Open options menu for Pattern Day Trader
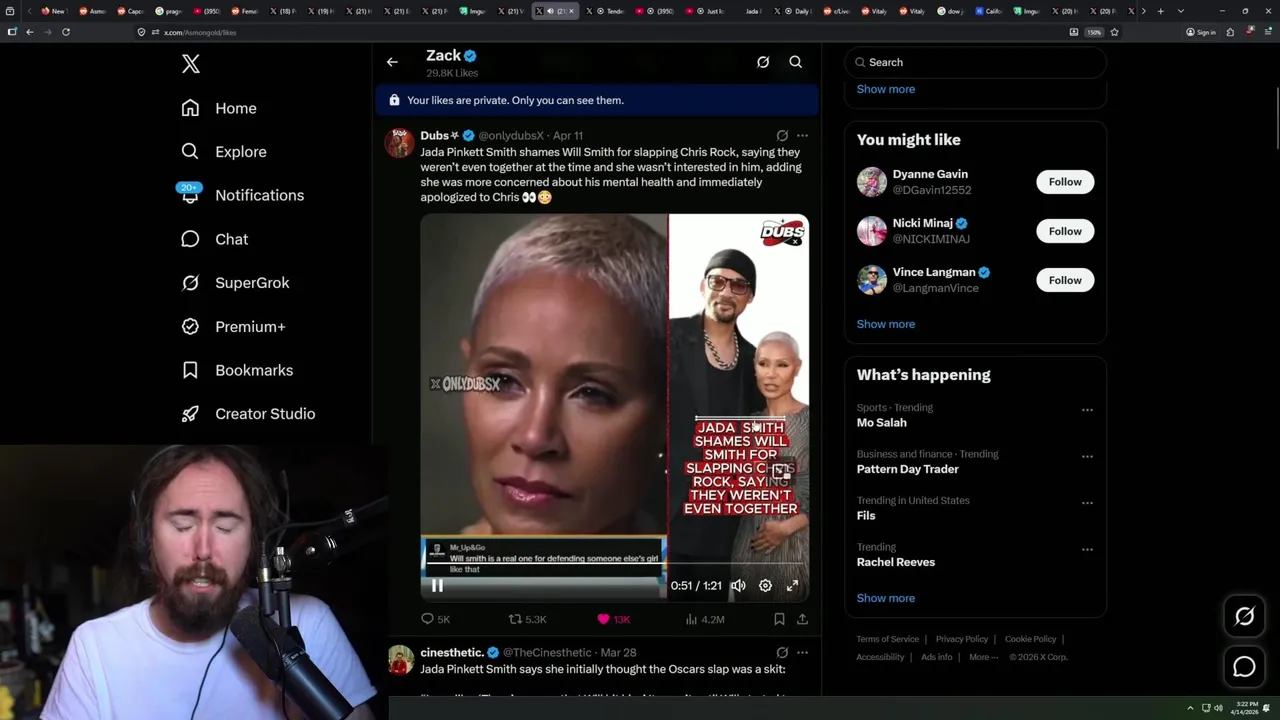This screenshot has height=720, width=1280. [1087, 456]
